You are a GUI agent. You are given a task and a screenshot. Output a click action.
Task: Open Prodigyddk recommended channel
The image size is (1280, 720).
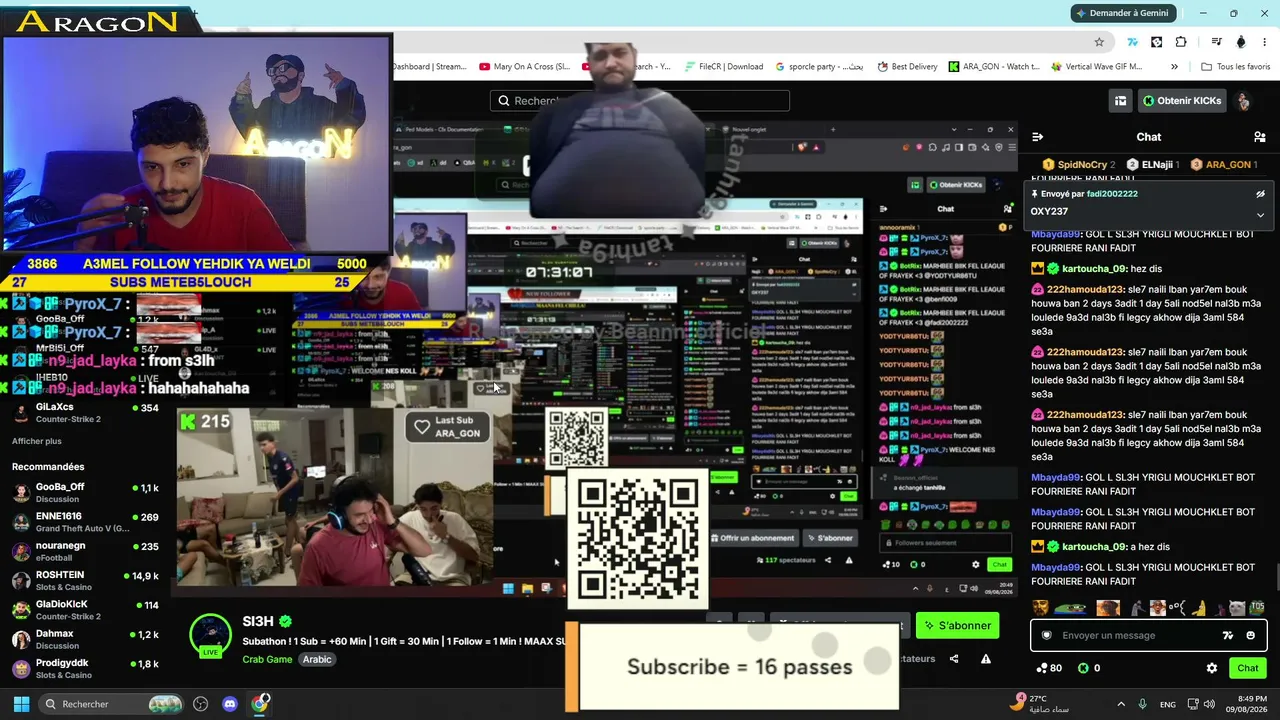85,669
